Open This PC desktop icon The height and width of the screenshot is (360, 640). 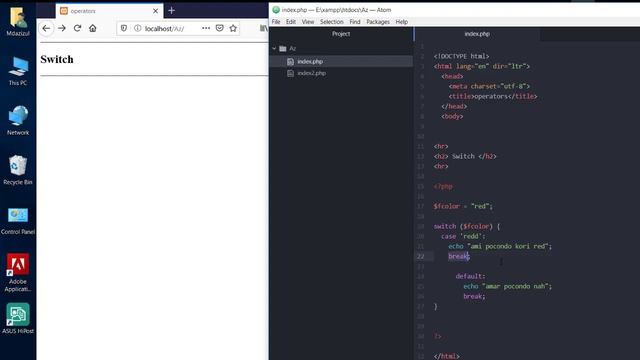point(18,71)
